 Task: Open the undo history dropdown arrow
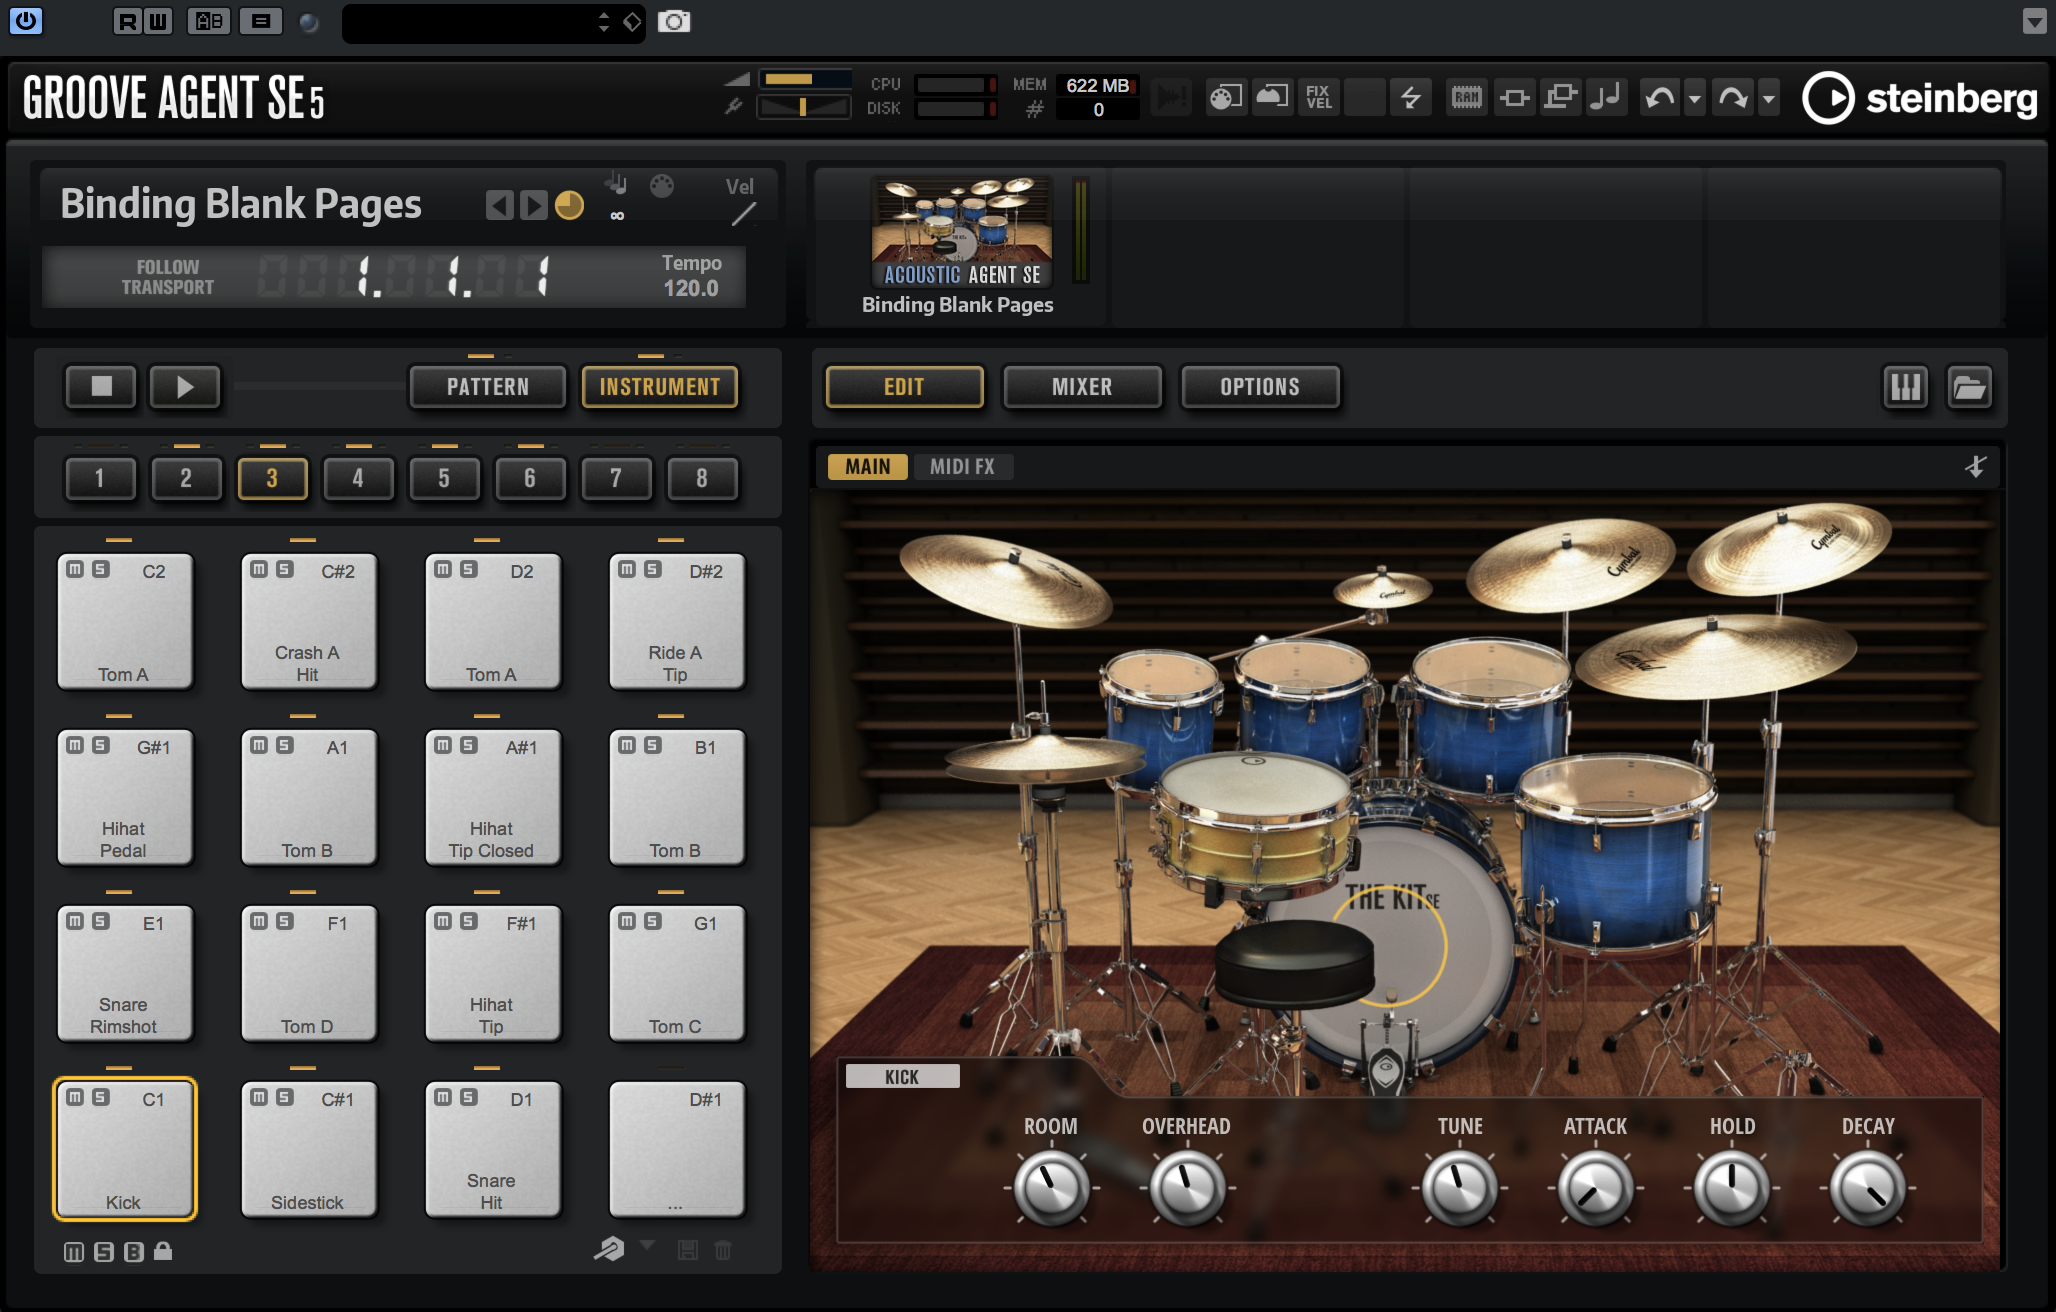pyautogui.click(x=1694, y=98)
